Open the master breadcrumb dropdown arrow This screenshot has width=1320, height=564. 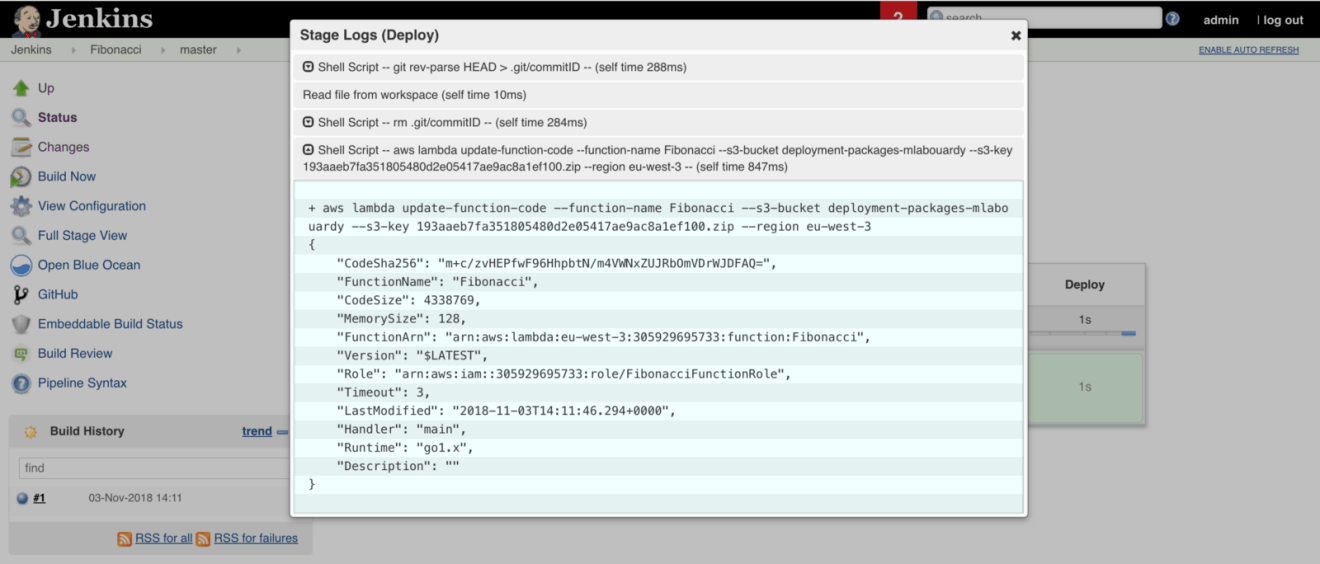coord(238,50)
